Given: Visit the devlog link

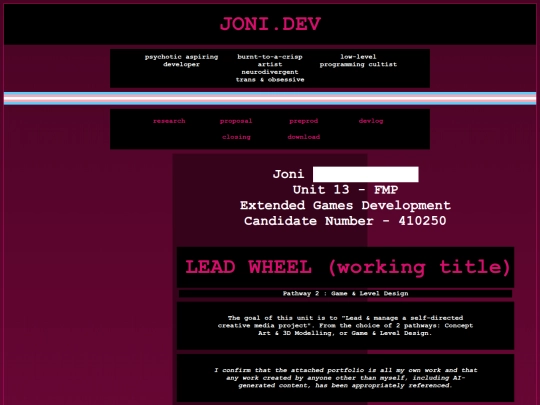Looking at the screenshot, I should [x=371, y=121].
